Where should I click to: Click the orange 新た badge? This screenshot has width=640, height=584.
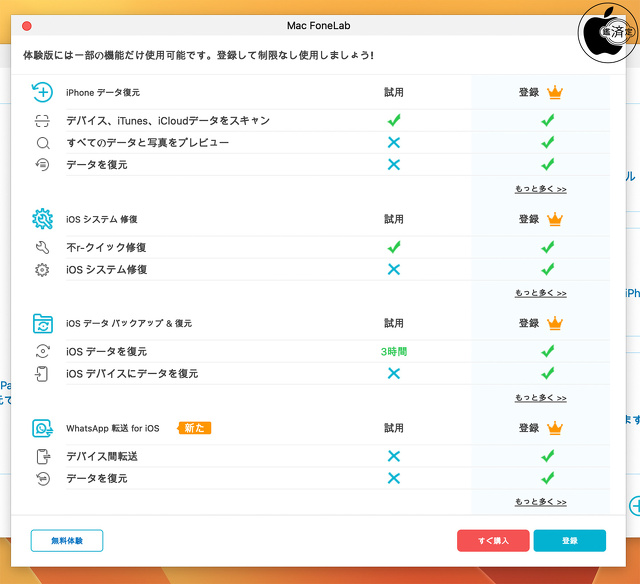point(195,428)
